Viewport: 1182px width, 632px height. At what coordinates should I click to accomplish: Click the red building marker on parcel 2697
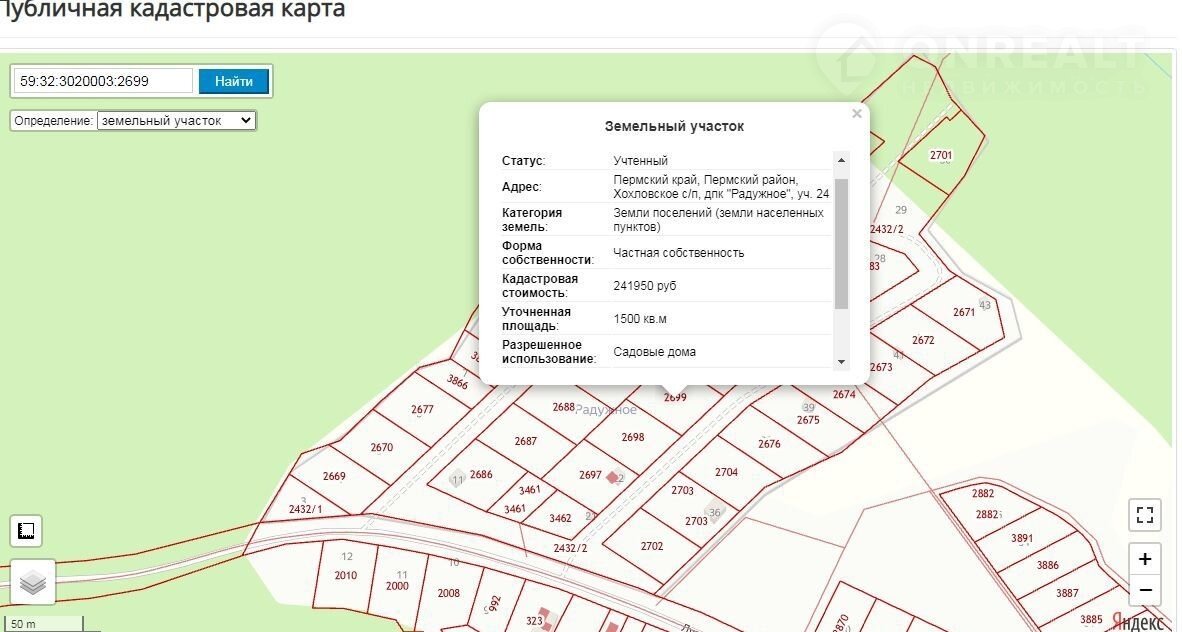(x=612, y=478)
